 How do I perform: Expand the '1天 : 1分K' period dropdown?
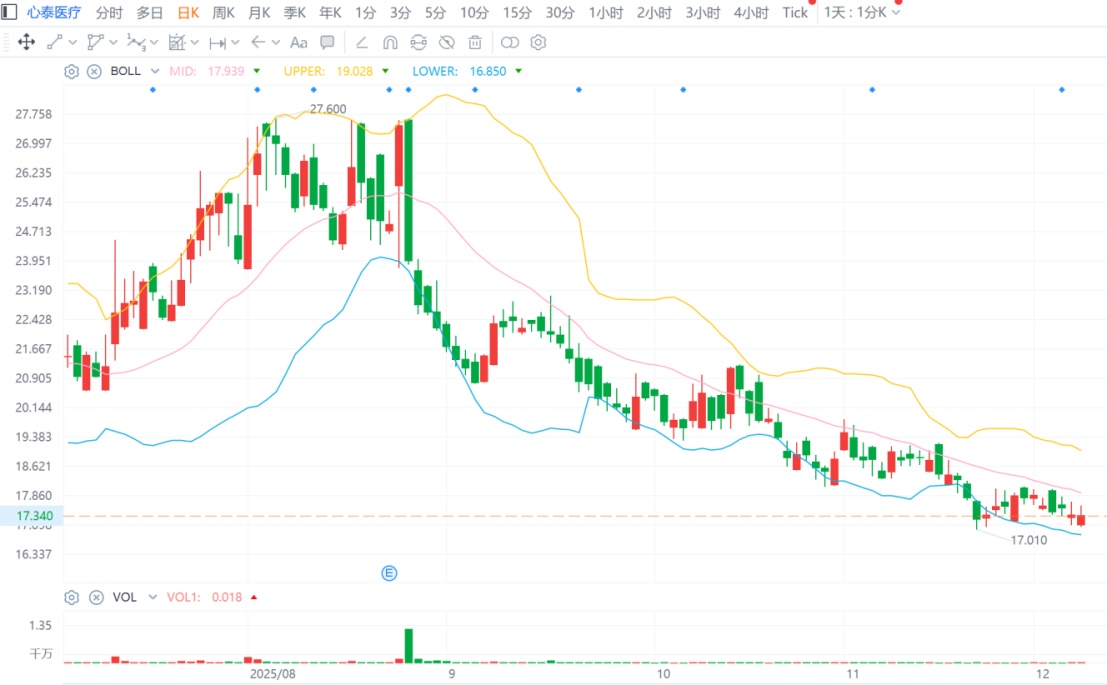(x=862, y=12)
